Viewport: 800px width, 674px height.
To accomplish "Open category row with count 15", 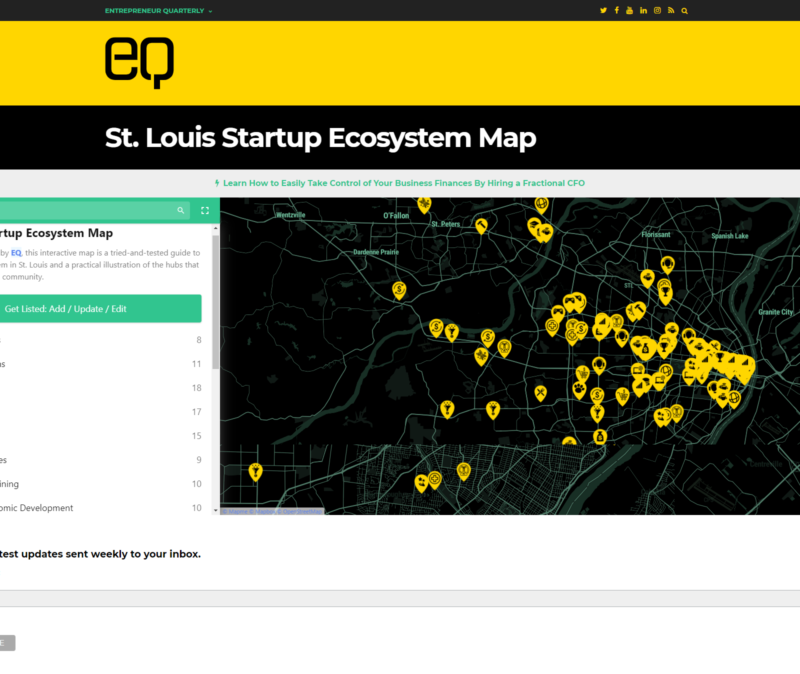I will click(101, 436).
